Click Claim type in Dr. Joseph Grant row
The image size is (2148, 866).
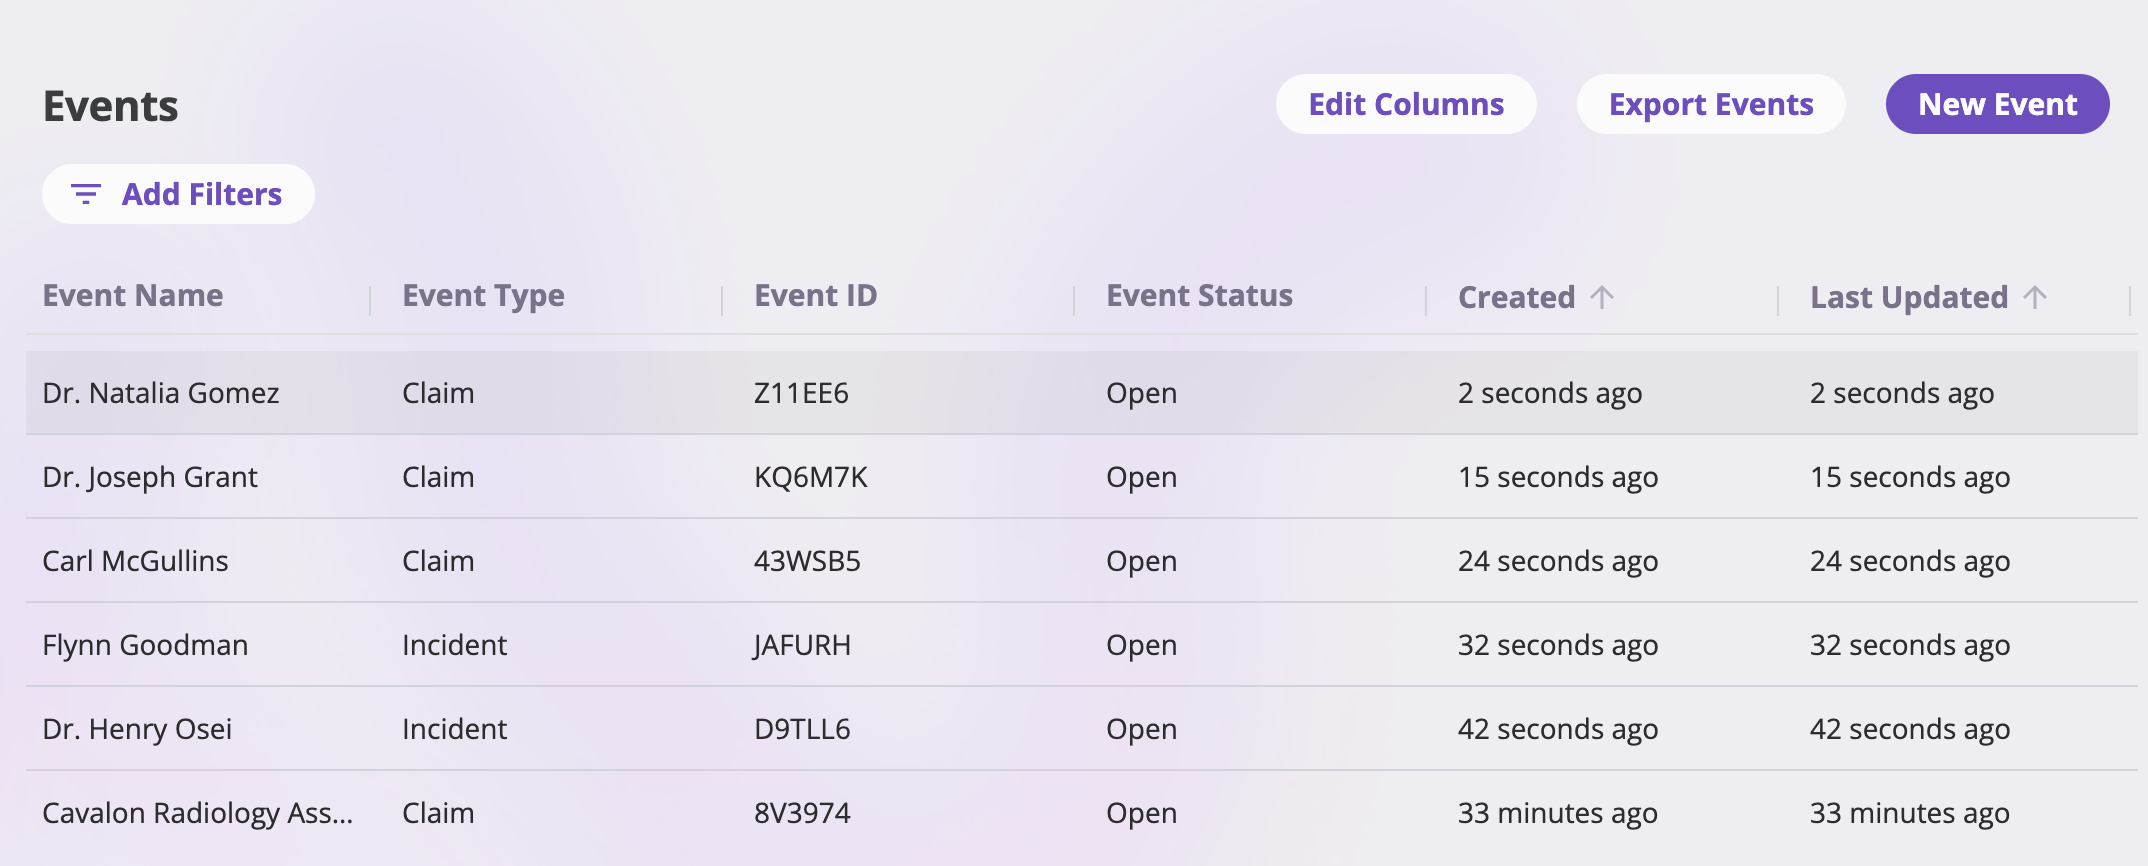point(438,477)
